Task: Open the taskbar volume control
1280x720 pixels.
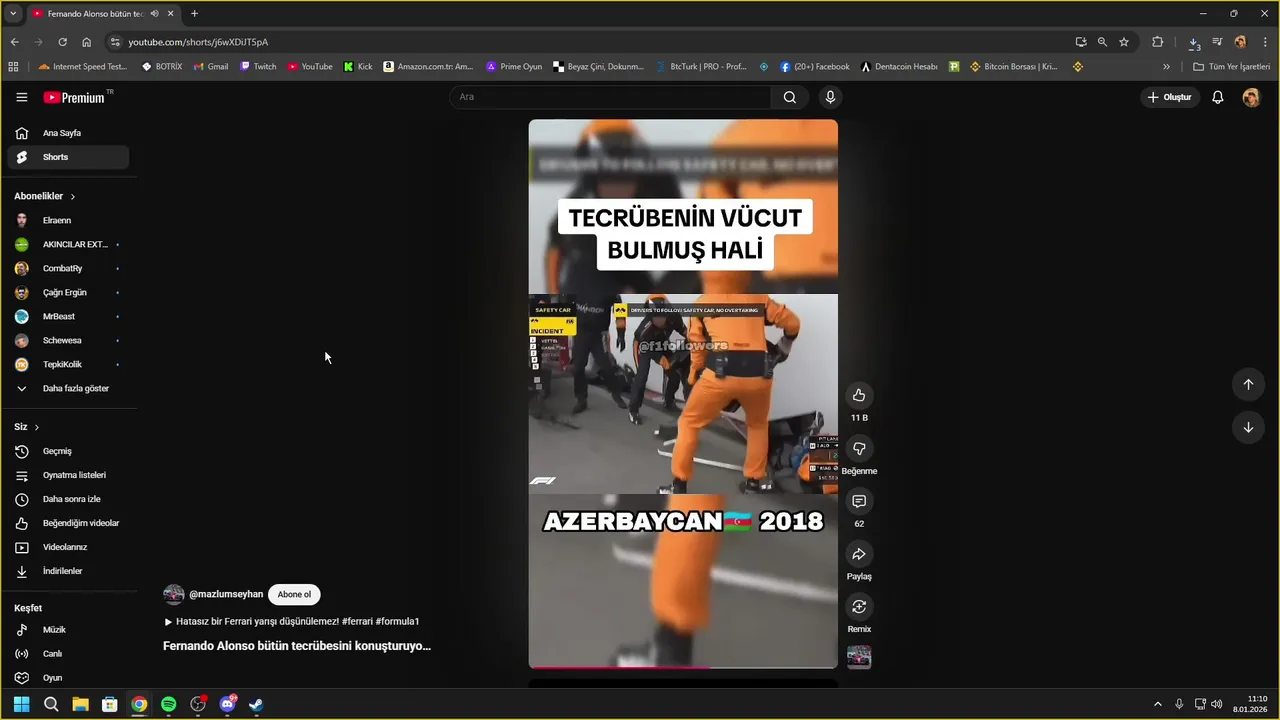Action: point(1217,704)
